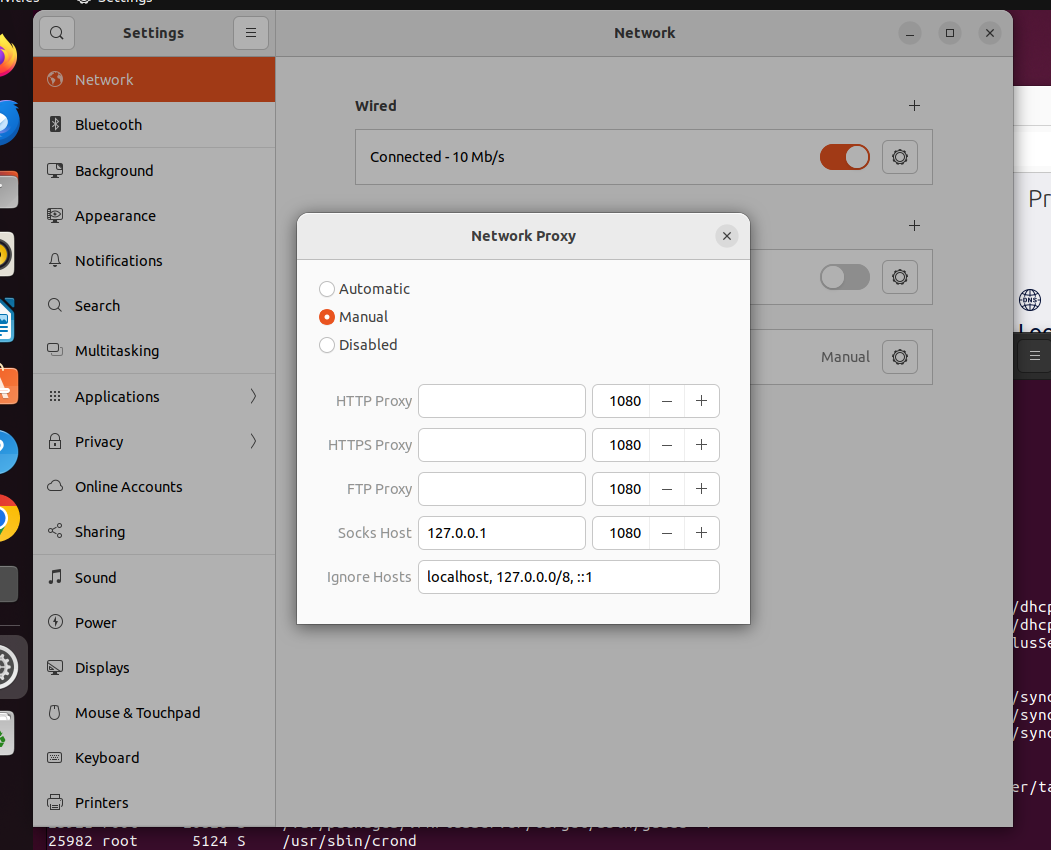Click the HTTP Proxy port number field
1051x850 pixels.
click(621, 401)
